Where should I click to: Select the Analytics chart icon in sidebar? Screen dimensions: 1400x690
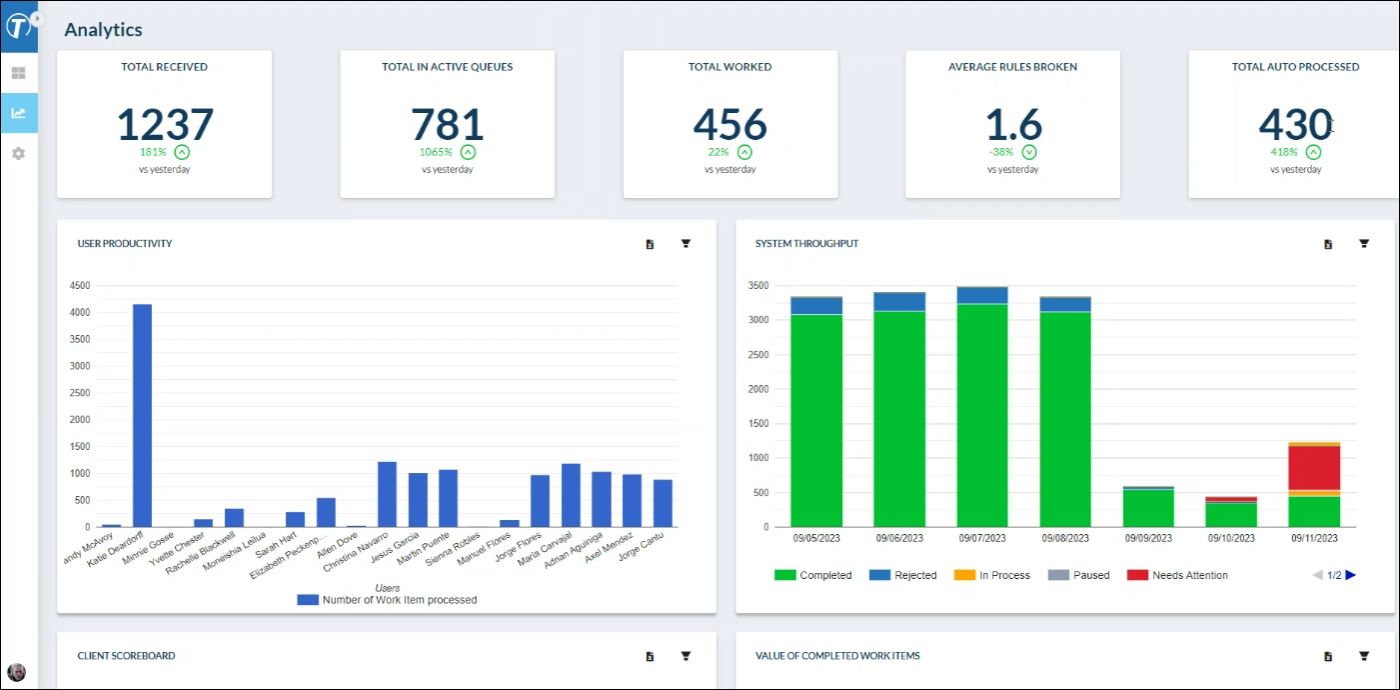click(18, 113)
